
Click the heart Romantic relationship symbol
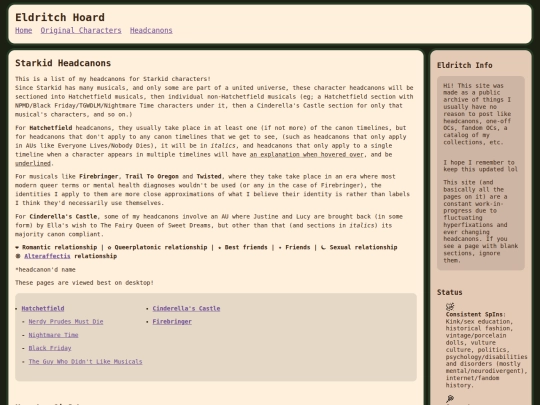(17, 247)
